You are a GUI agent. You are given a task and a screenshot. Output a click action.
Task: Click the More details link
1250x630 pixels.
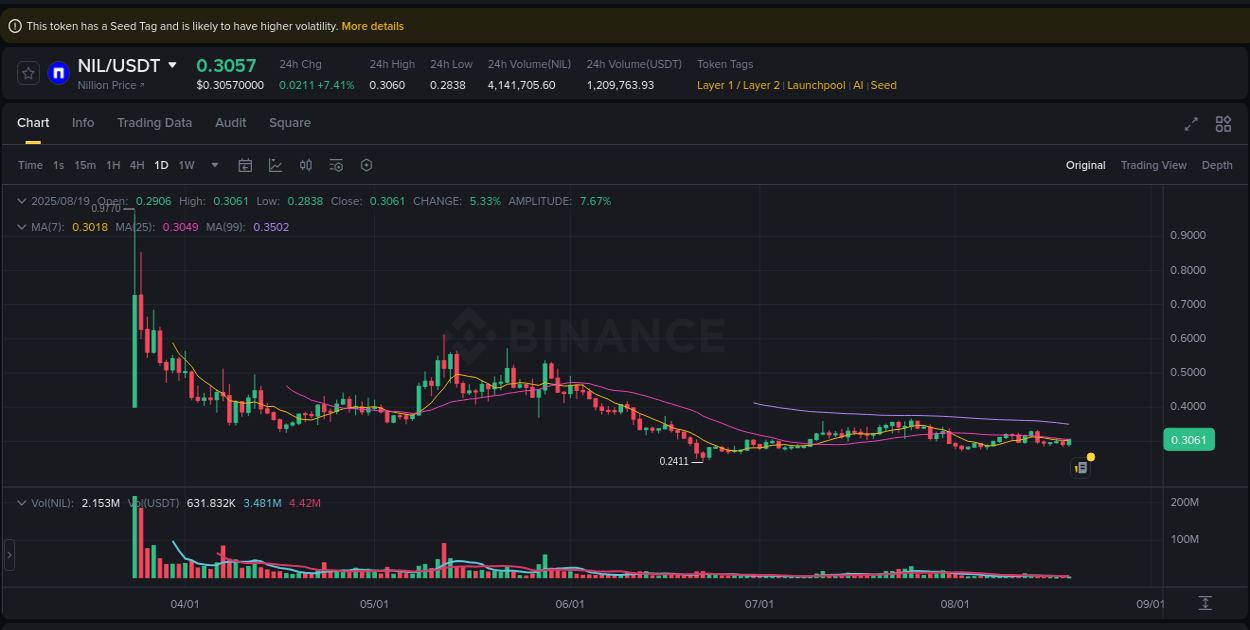coord(372,25)
